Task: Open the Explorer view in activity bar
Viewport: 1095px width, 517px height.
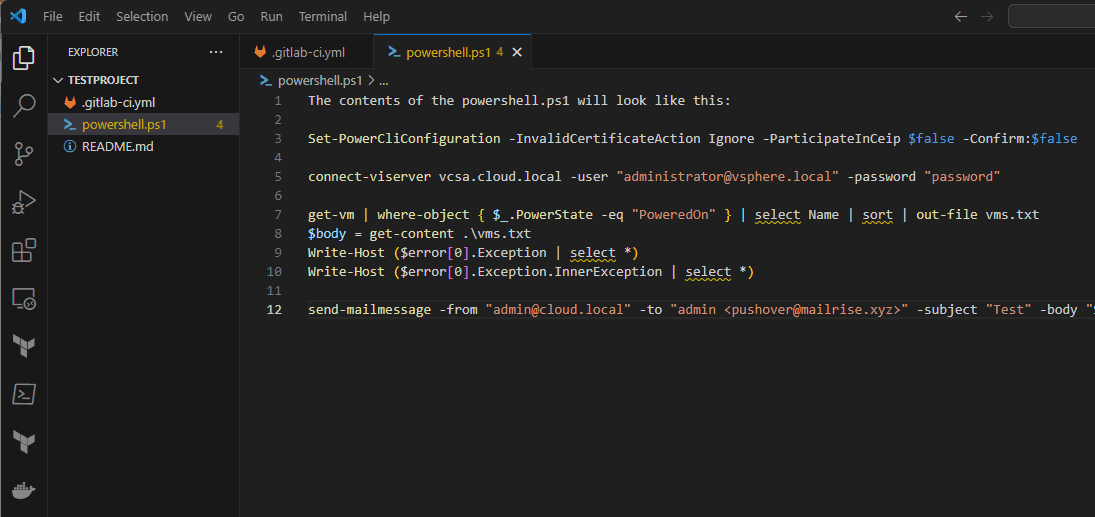Action: [23, 59]
